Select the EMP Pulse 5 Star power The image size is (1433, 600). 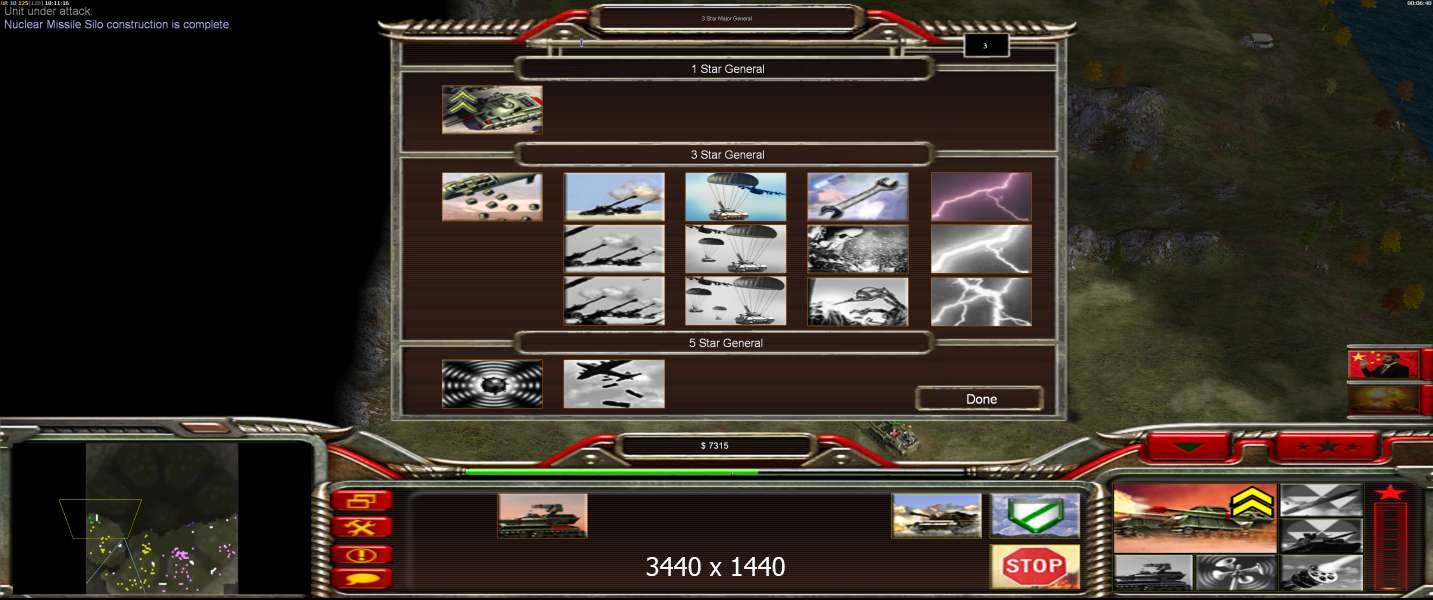pos(492,384)
